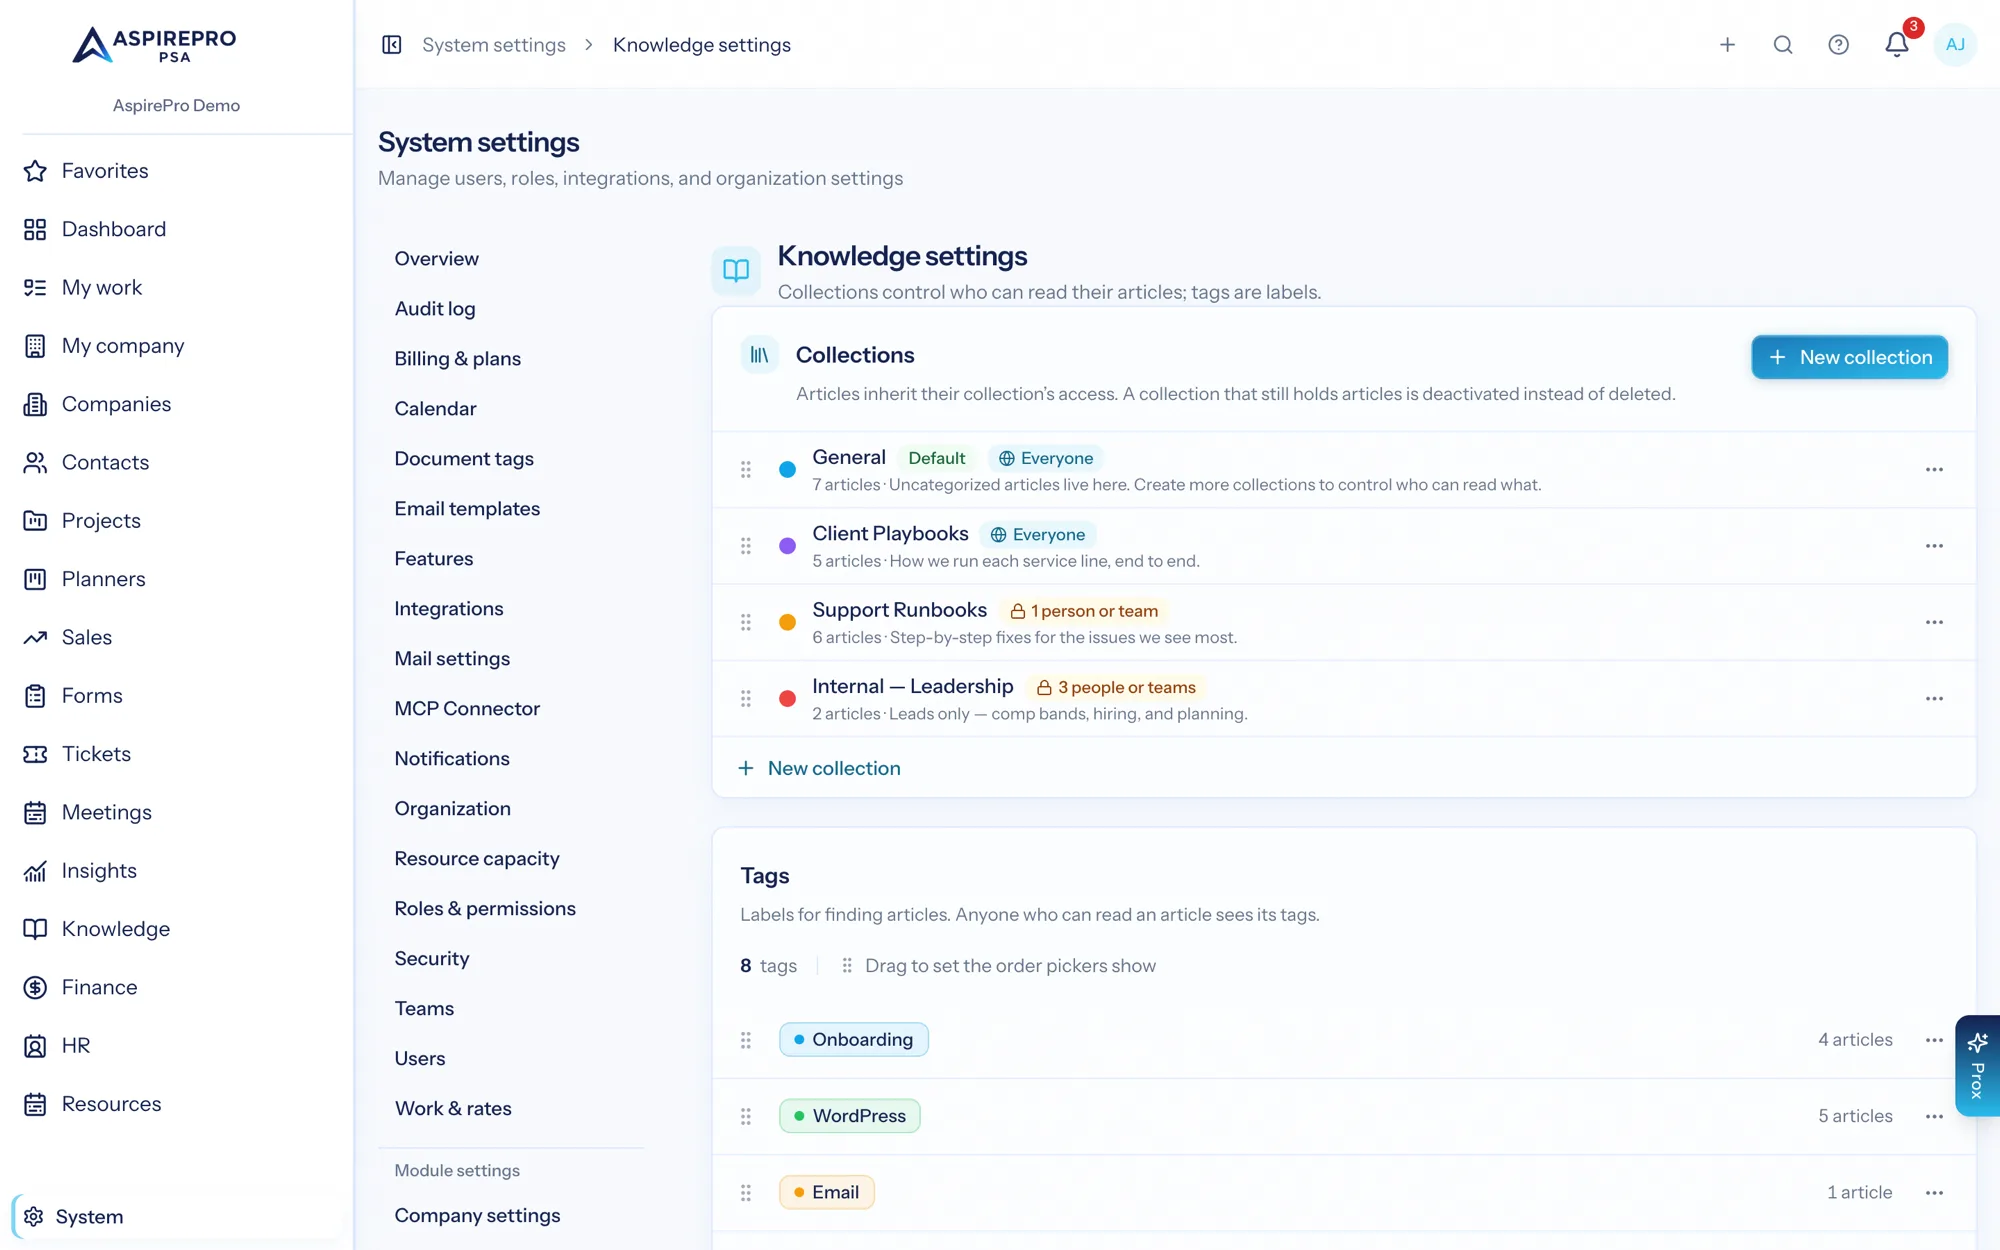Screen dimensions: 2000x1250
Task: Open more options for Client Playbooks
Action: point(1934,546)
